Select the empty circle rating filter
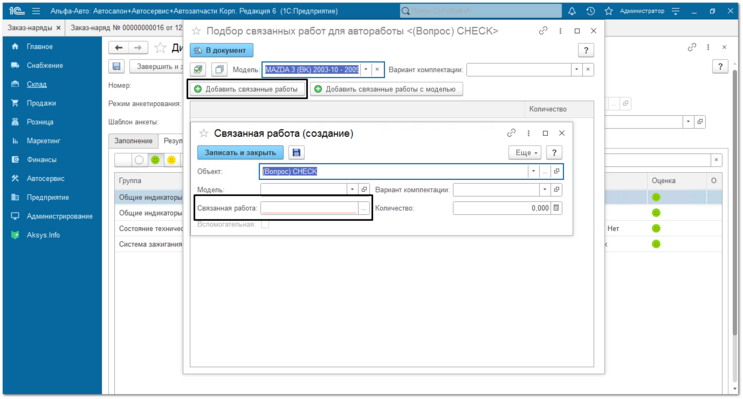Viewport: 743px width, 399px height. pos(139,160)
